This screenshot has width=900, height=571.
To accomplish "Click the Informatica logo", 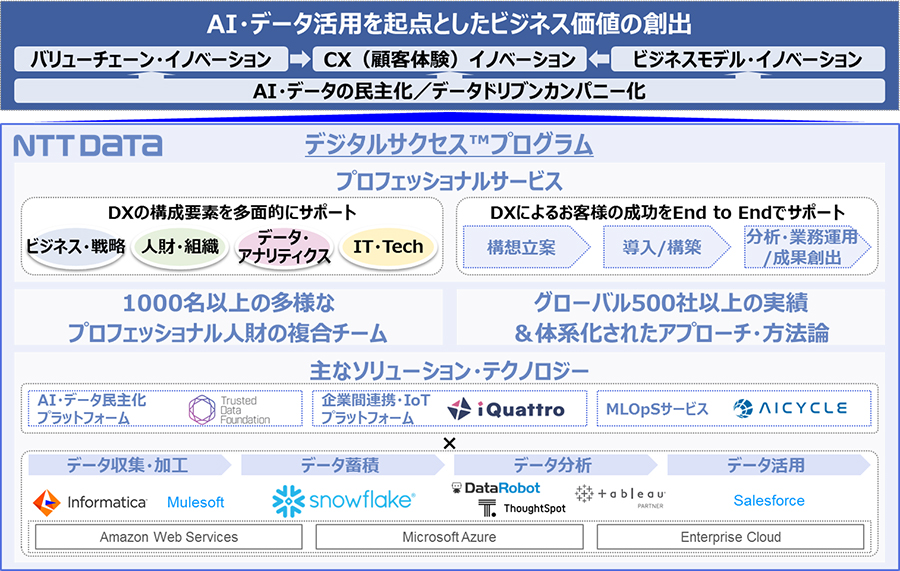I will click(x=90, y=503).
